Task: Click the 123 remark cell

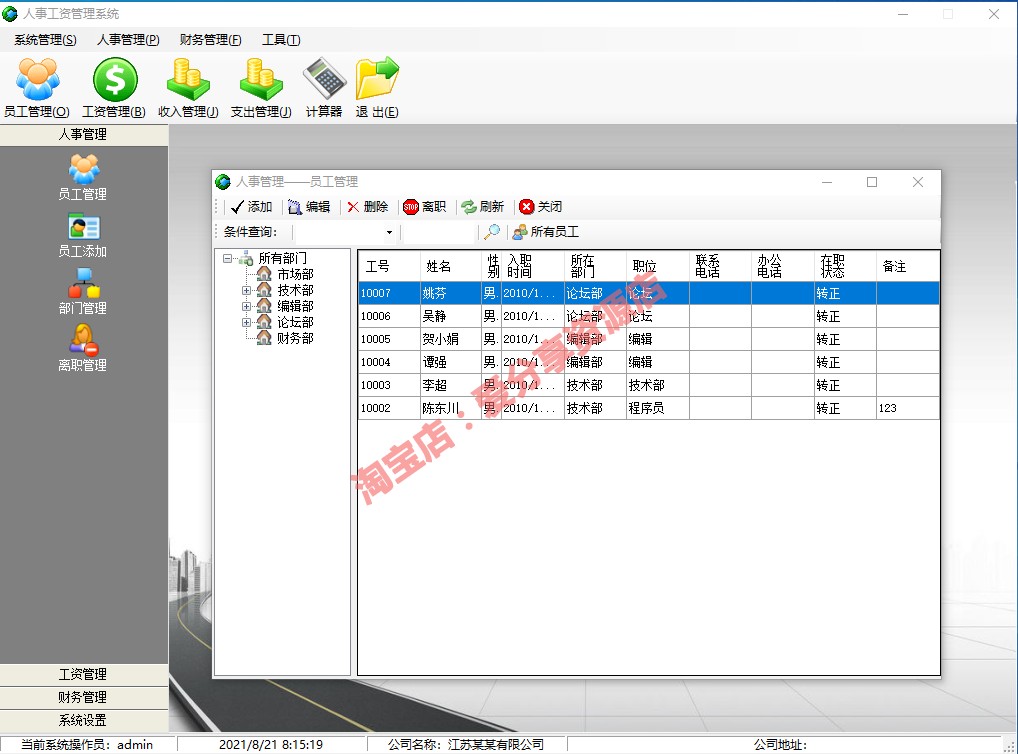Action: [x=908, y=408]
